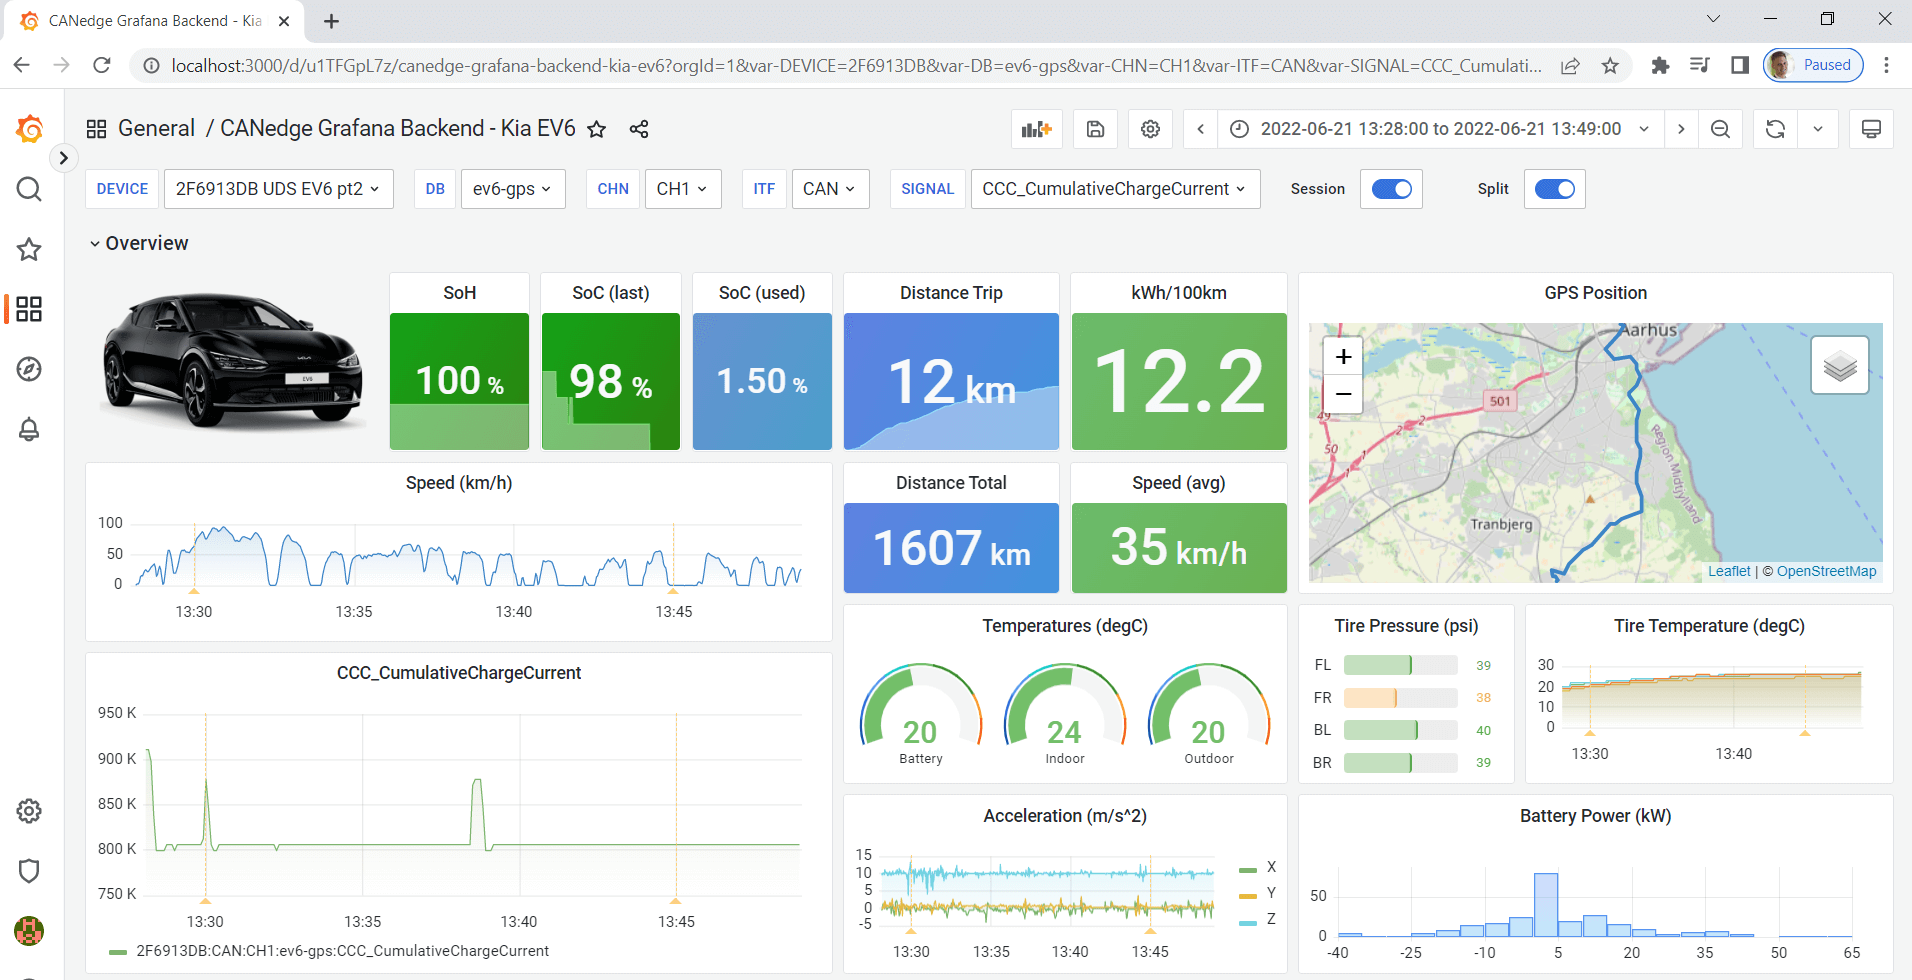Open Alerting via the bell icon

pos(29,429)
